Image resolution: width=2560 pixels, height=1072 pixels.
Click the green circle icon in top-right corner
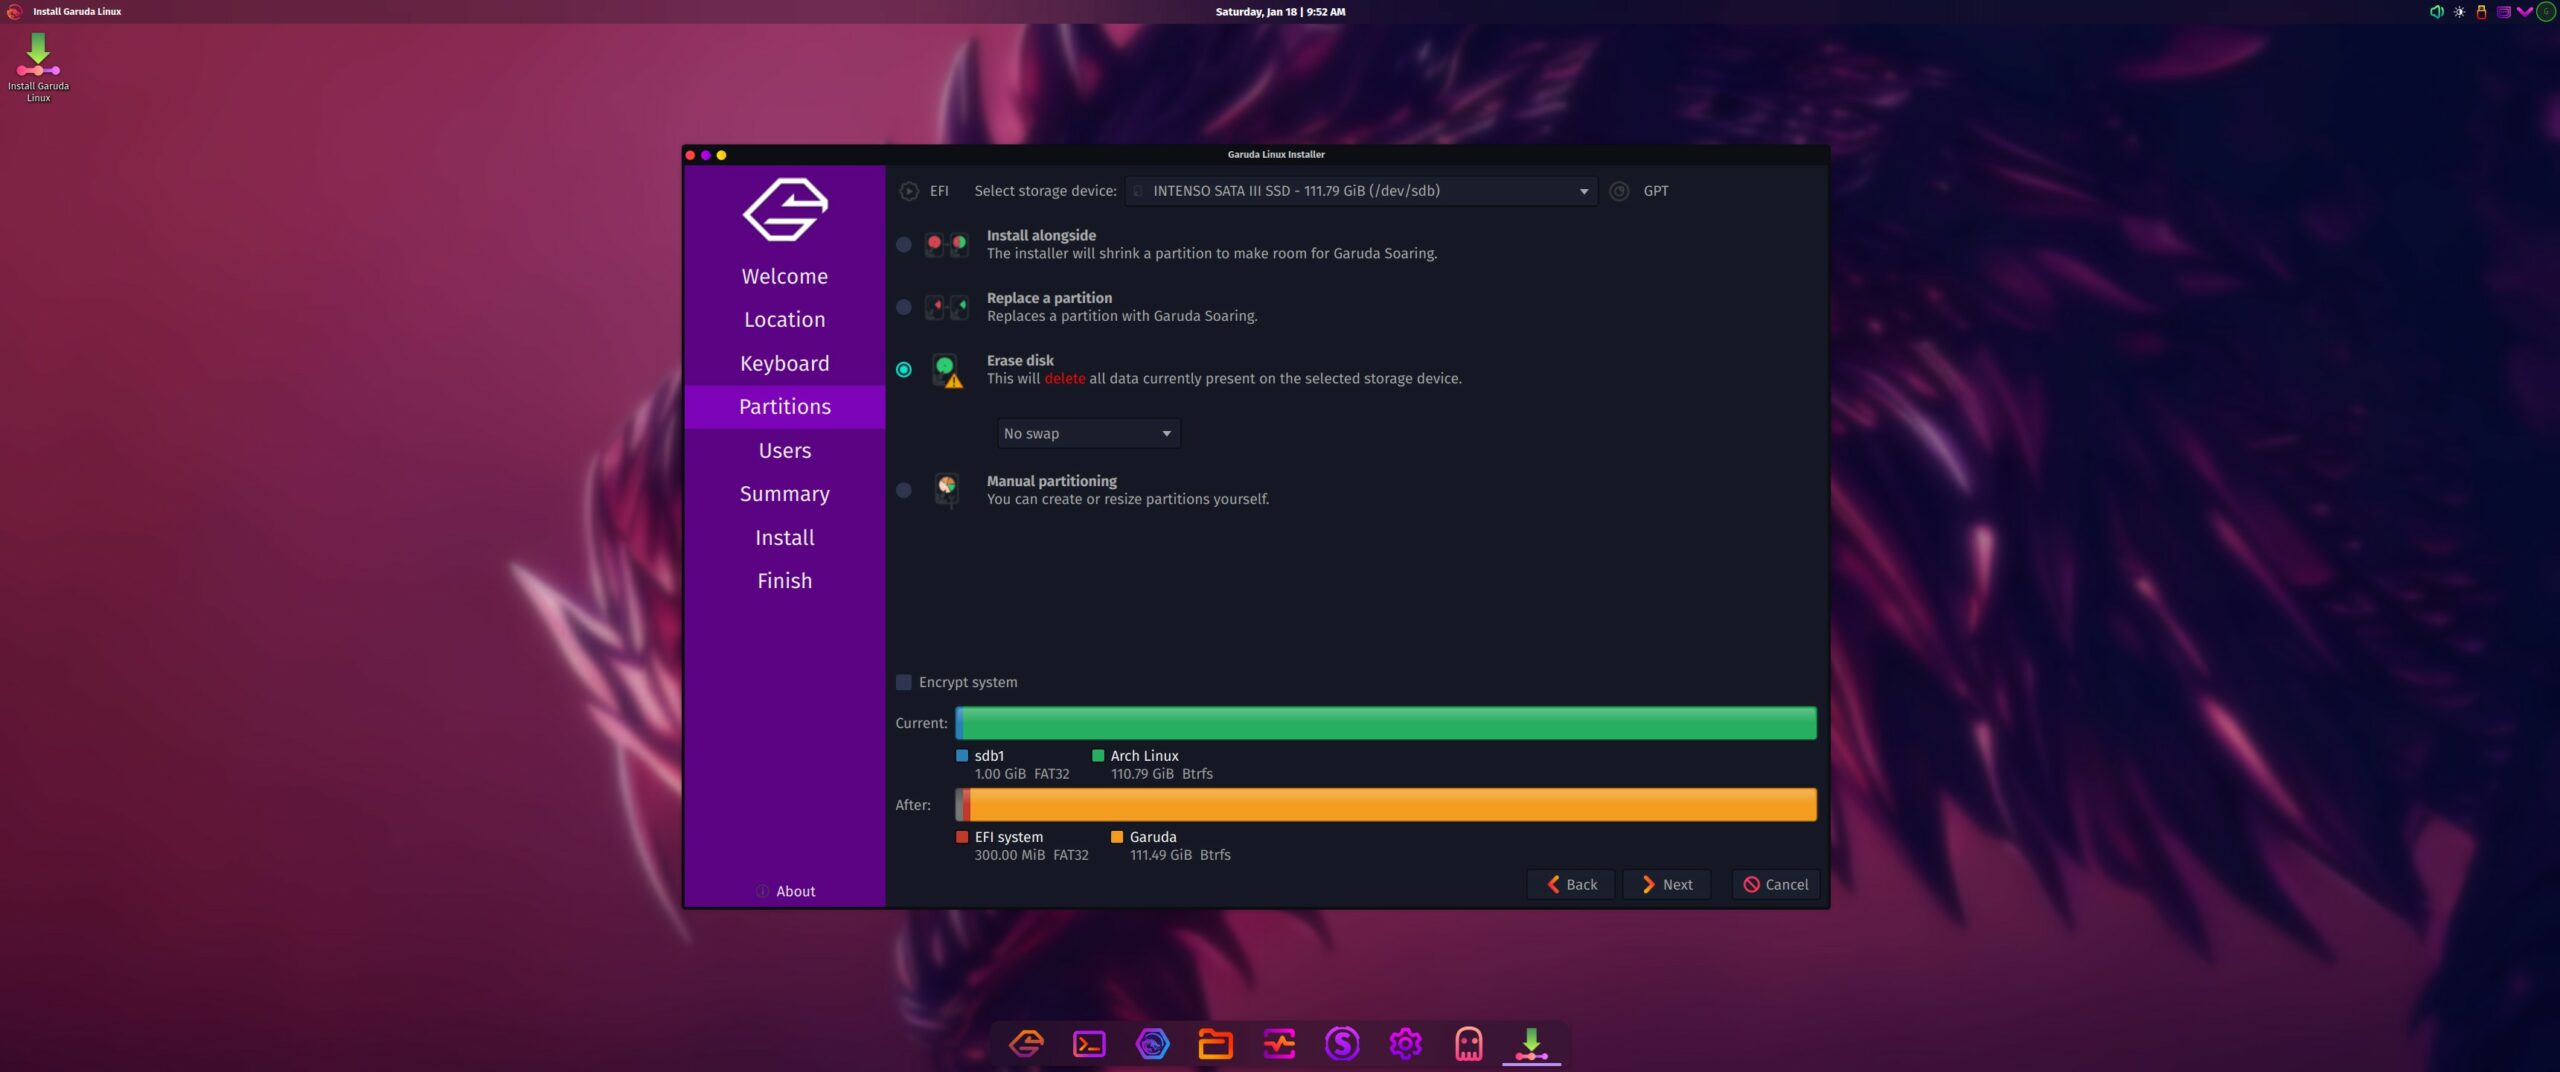(x=2546, y=12)
